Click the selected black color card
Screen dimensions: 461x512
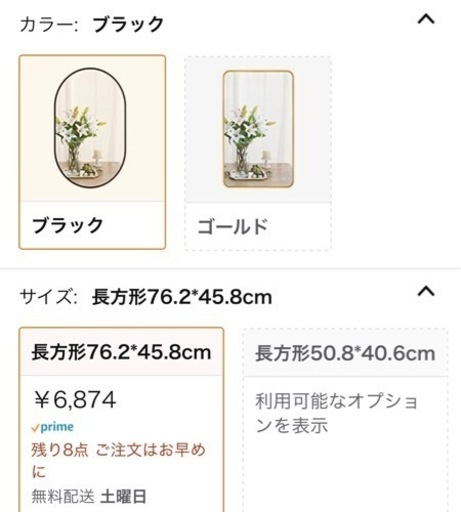tap(92, 152)
